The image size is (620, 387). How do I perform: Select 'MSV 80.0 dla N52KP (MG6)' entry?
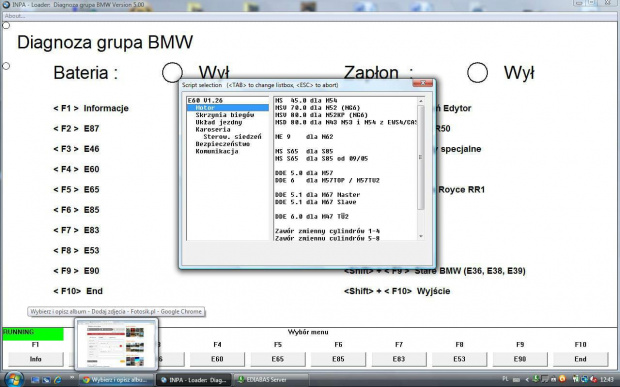click(321, 115)
